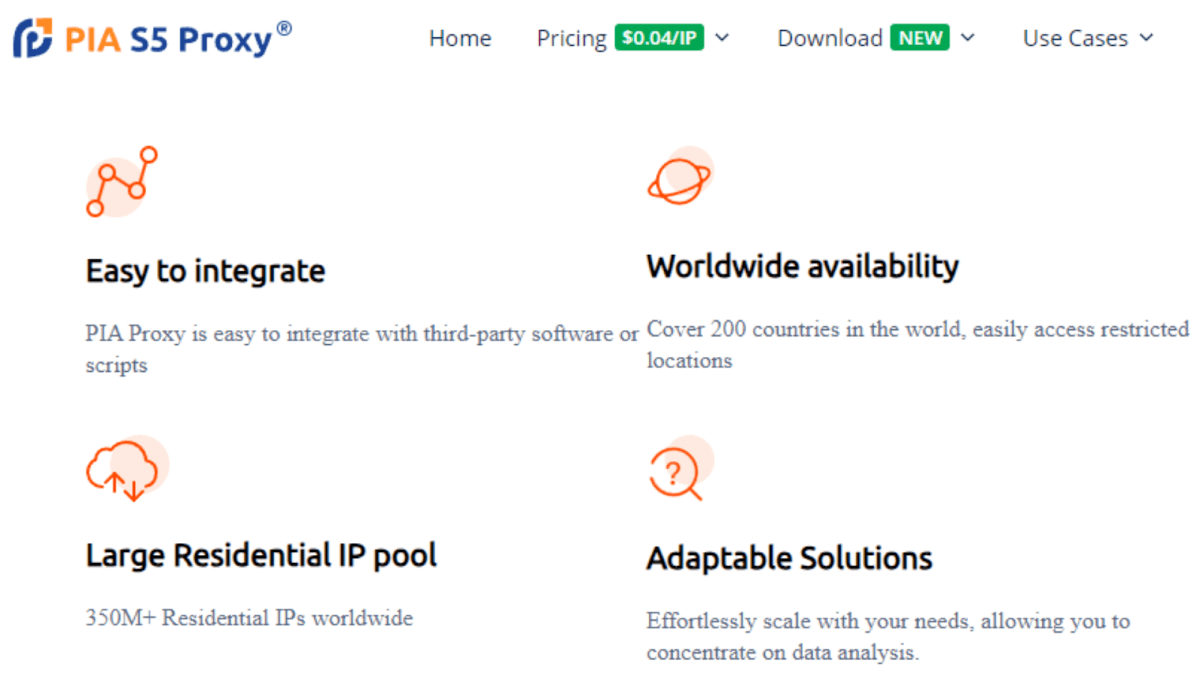The width and height of the screenshot is (1200, 675).
Task: Click the Adaptable Solutions heading
Action: point(789,558)
